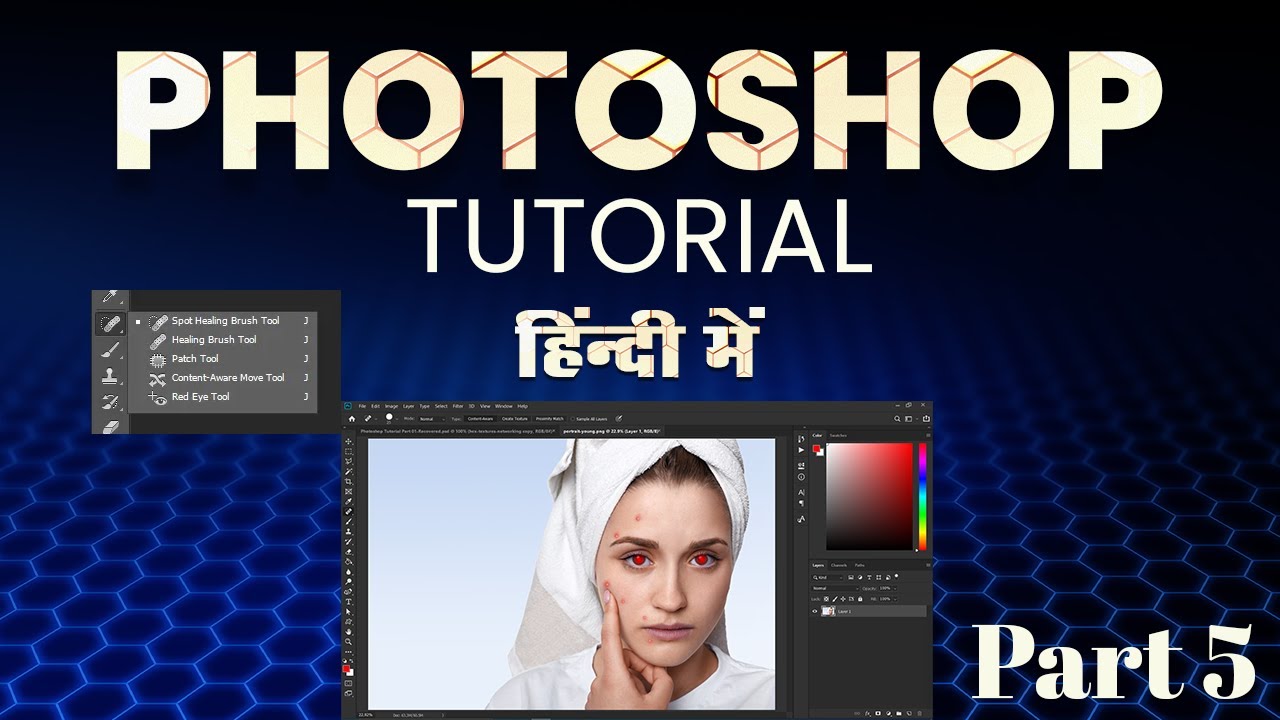
Task: Open Edit Toolbar three-dots icon
Action: pyautogui.click(x=348, y=652)
